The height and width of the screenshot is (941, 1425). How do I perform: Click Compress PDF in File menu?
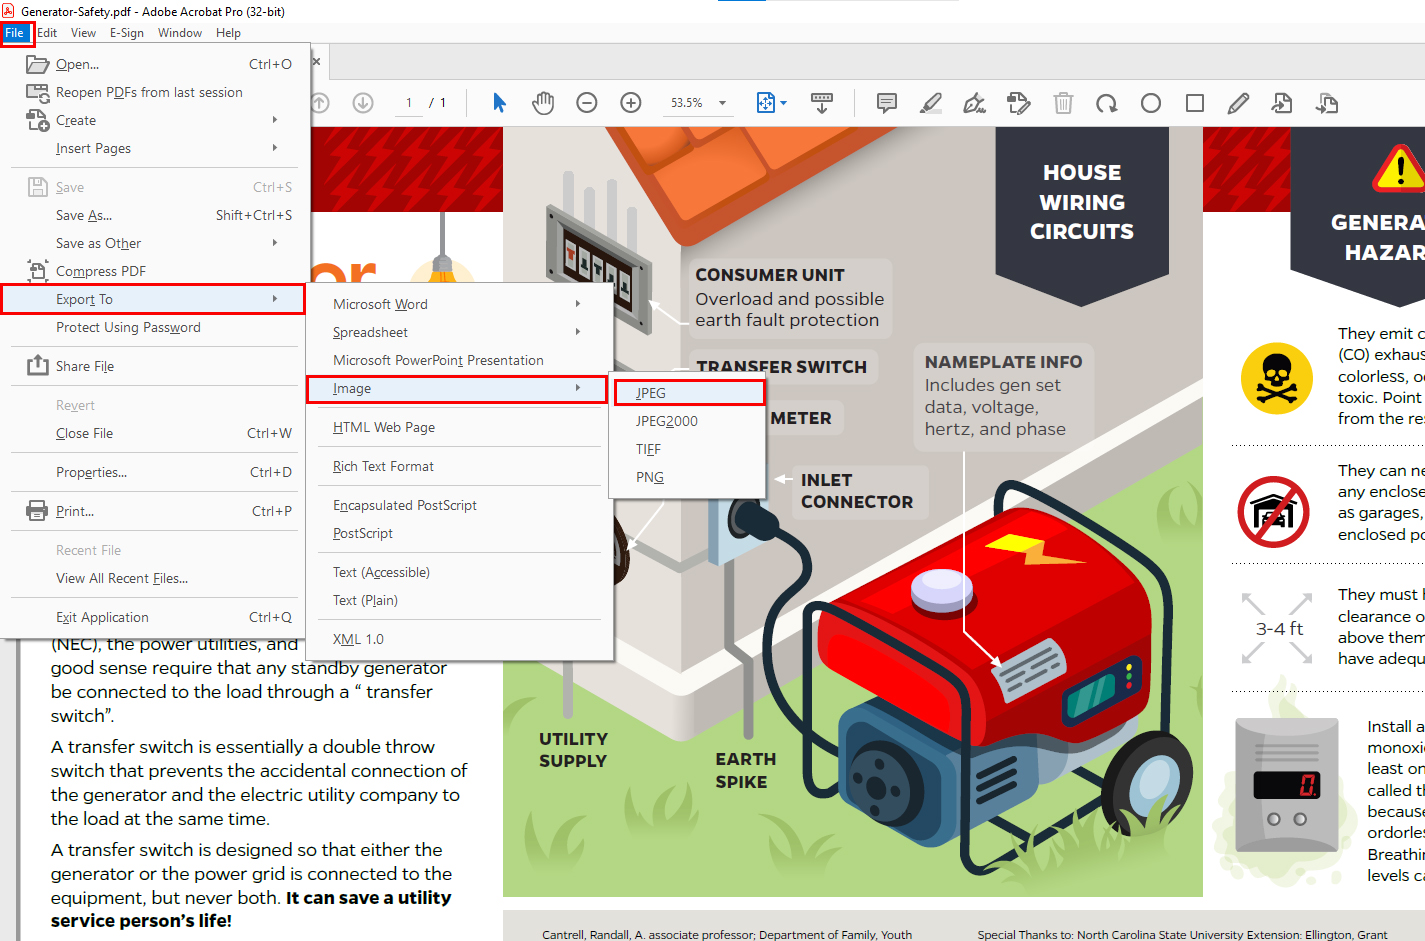[101, 271]
